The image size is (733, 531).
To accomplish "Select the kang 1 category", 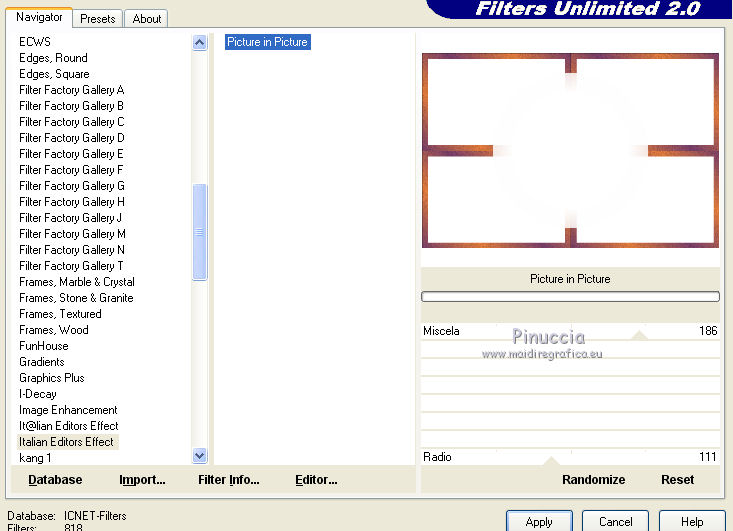I will [x=35, y=458].
